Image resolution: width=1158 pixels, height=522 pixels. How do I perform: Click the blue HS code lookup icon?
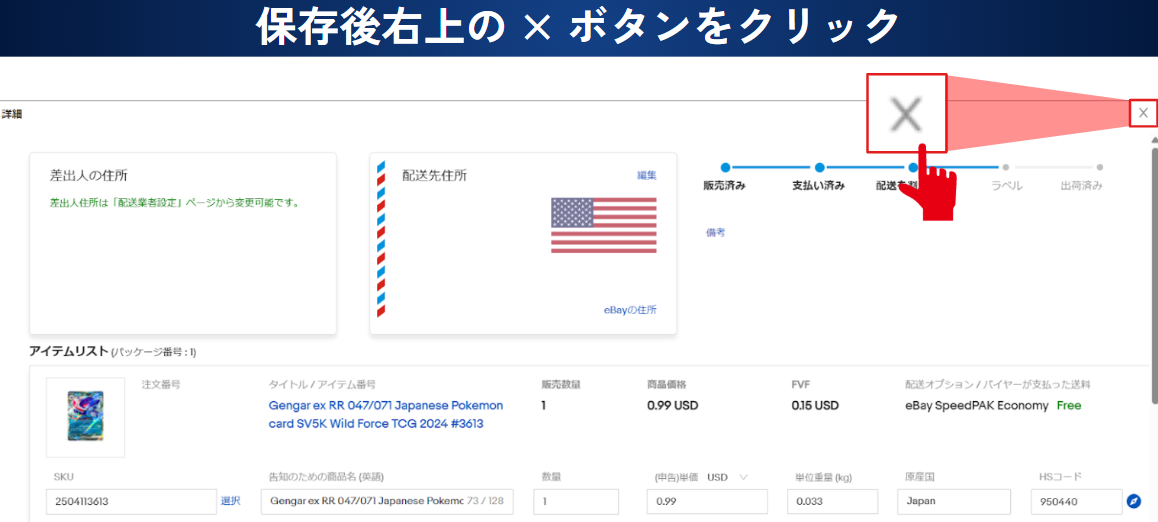tap(1133, 501)
